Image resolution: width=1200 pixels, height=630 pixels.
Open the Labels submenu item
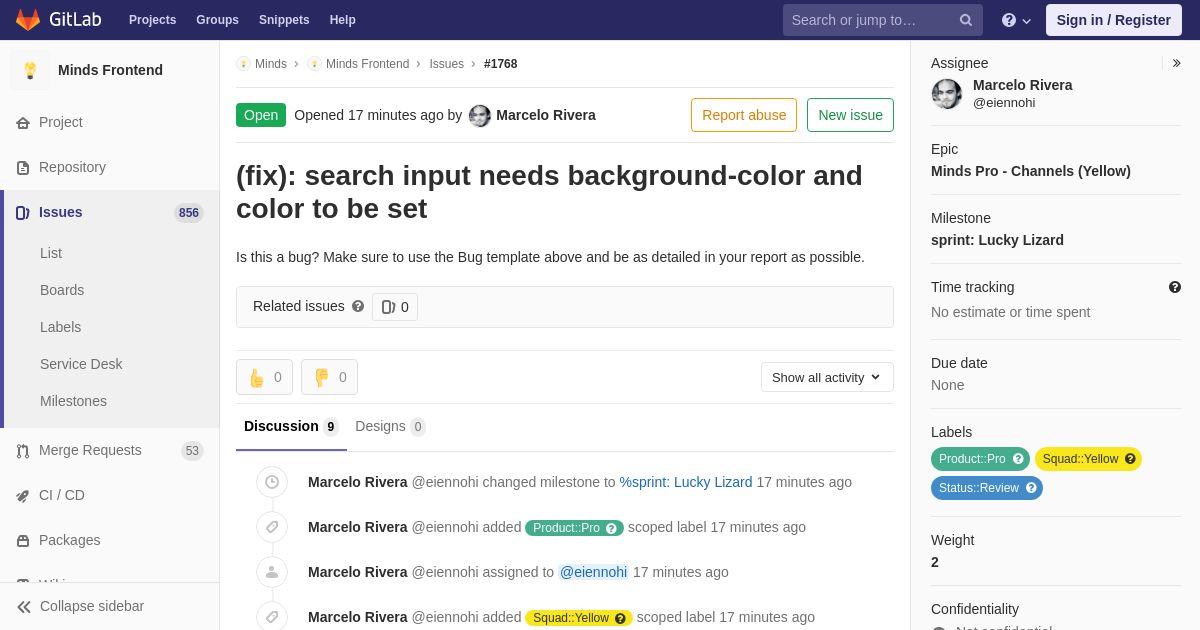60,327
